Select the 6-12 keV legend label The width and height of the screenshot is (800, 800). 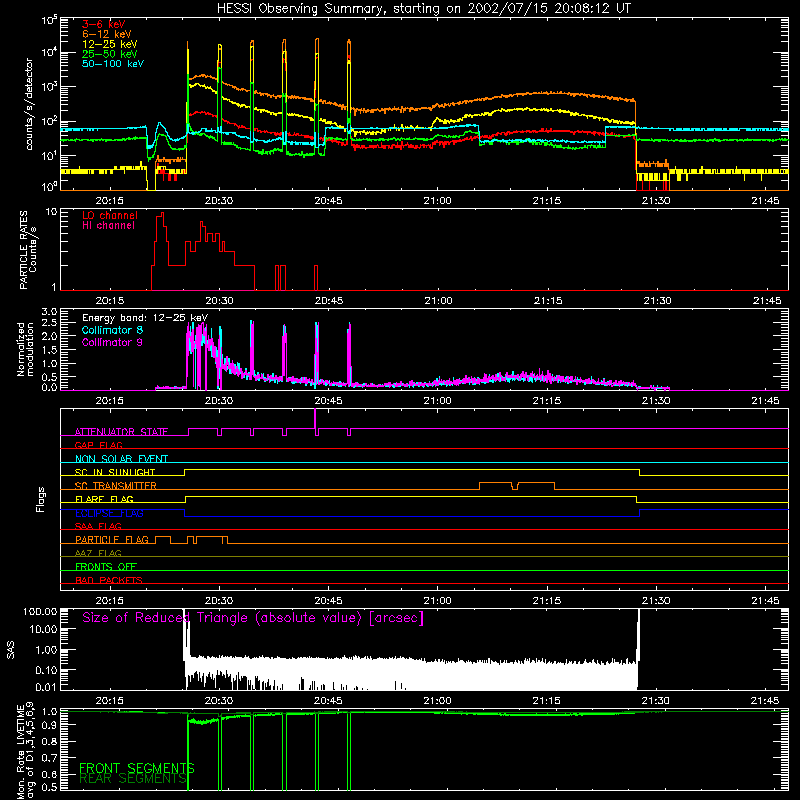point(107,34)
